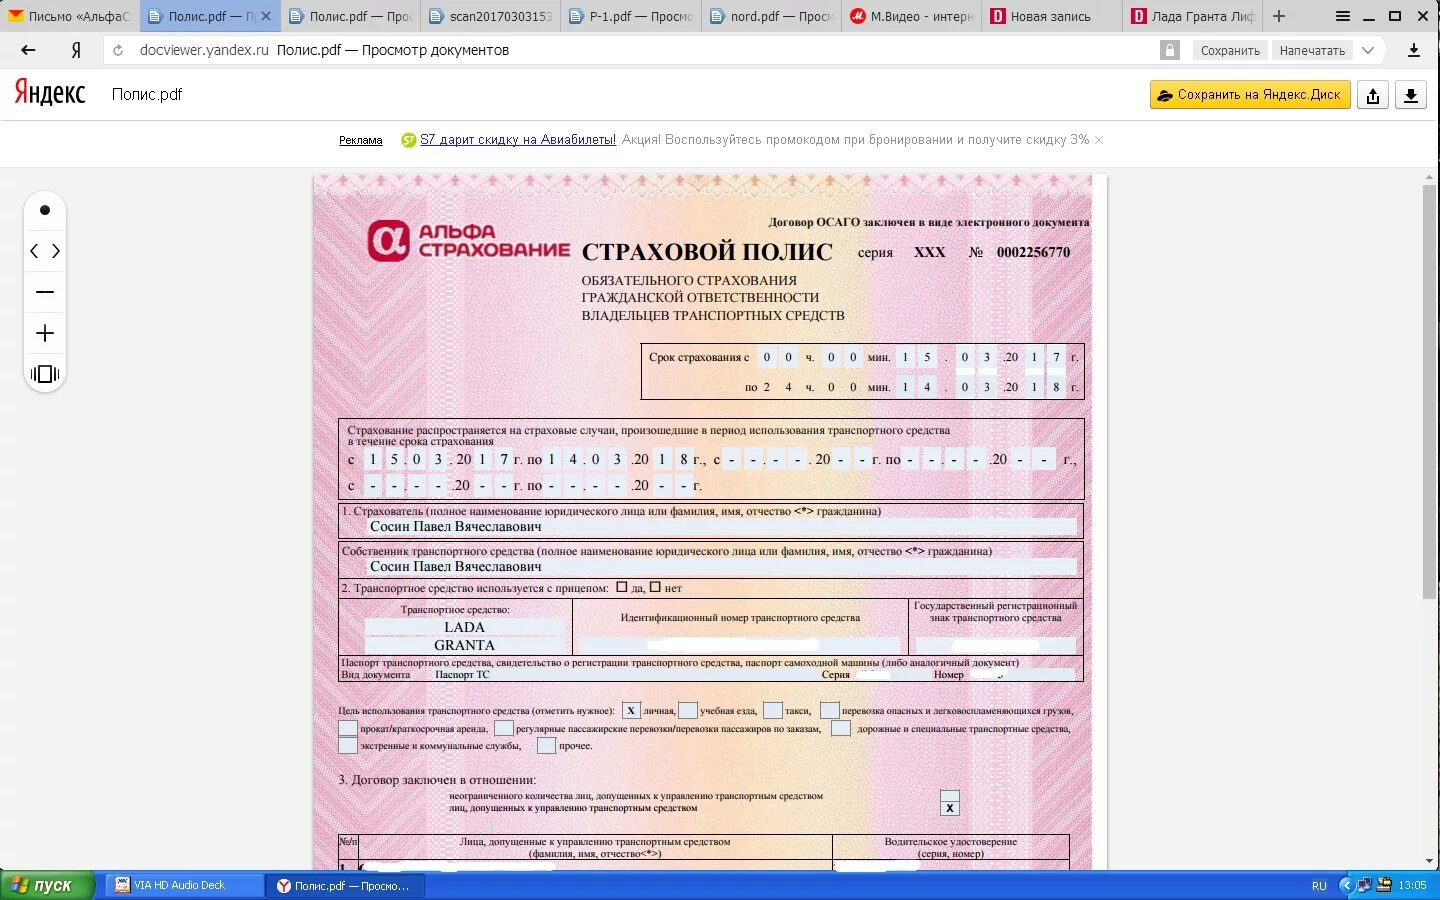
Task: Open new tab with plus button
Action: tap(1279, 16)
